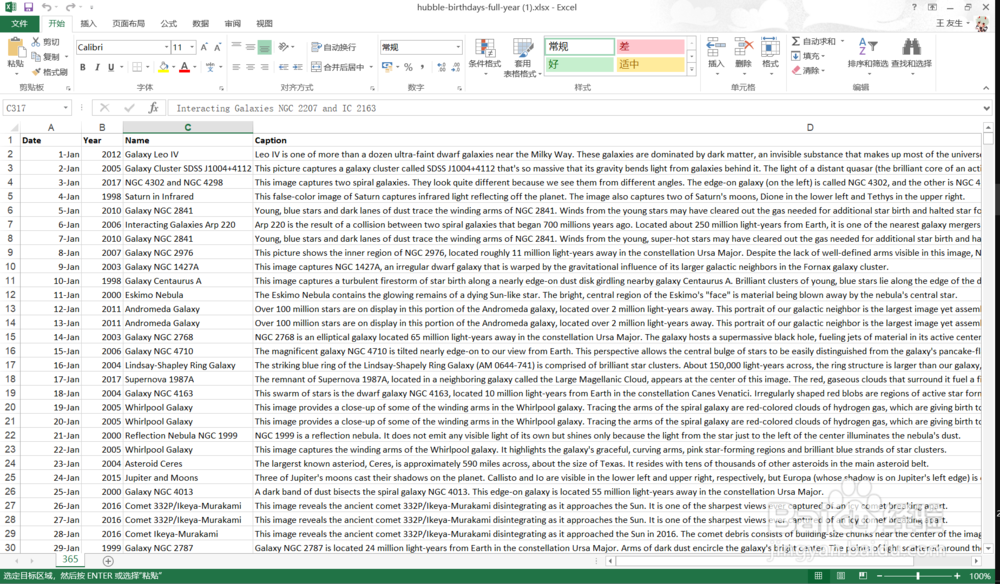
Task: Open the Name Box dropdown arrow
Action: point(65,108)
